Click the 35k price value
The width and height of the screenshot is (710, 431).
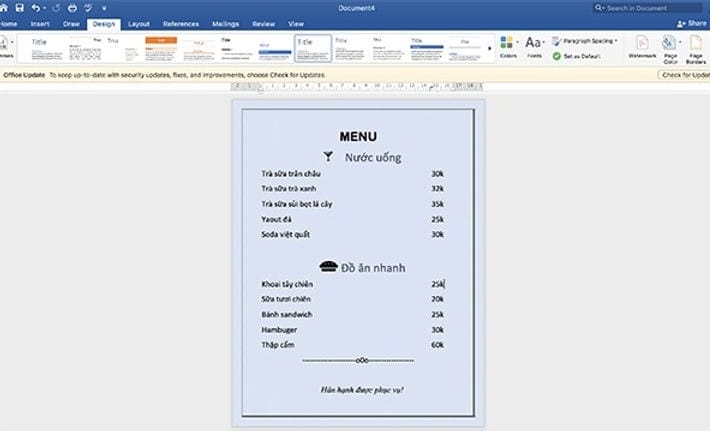pyautogui.click(x=437, y=204)
